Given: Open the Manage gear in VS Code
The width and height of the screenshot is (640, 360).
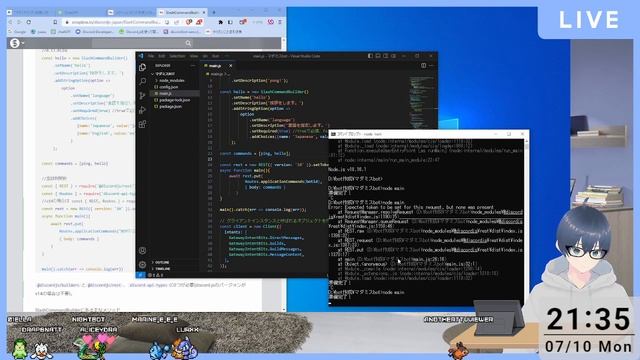Looking at the screenshot, I should [x=142, y=264].
